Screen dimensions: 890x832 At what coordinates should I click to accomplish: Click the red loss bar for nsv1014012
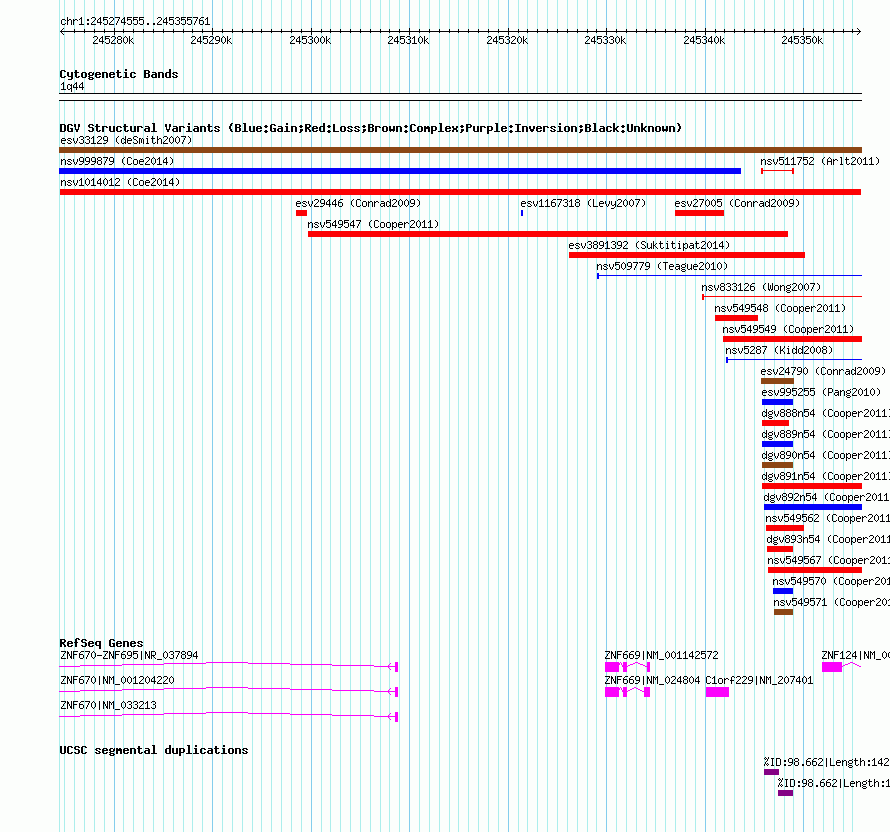460,192
